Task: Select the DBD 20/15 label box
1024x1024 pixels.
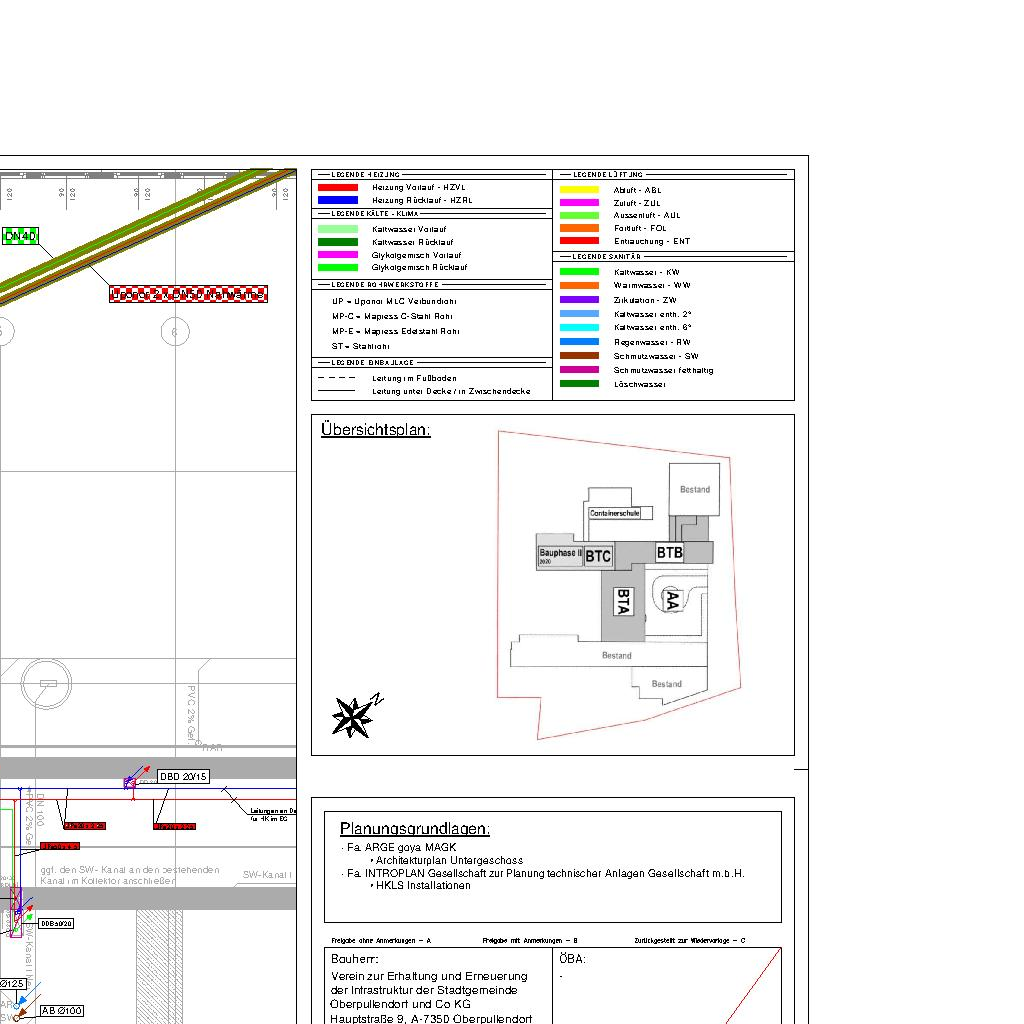Action: (183, 777)
